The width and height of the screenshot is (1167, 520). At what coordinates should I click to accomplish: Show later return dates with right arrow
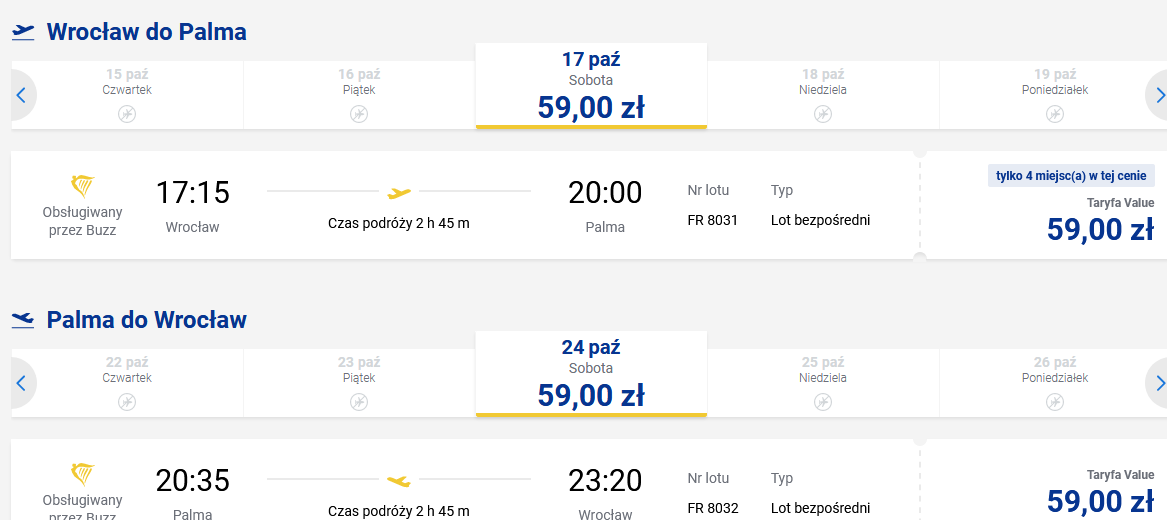[x=1159, y=383]
